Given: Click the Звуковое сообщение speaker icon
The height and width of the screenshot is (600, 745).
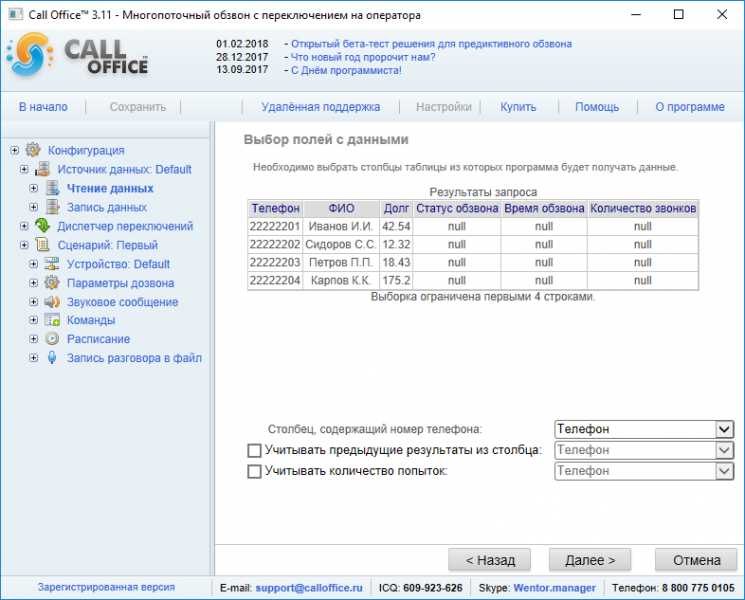Looking at the screenshot, I should tap(52, 302).
